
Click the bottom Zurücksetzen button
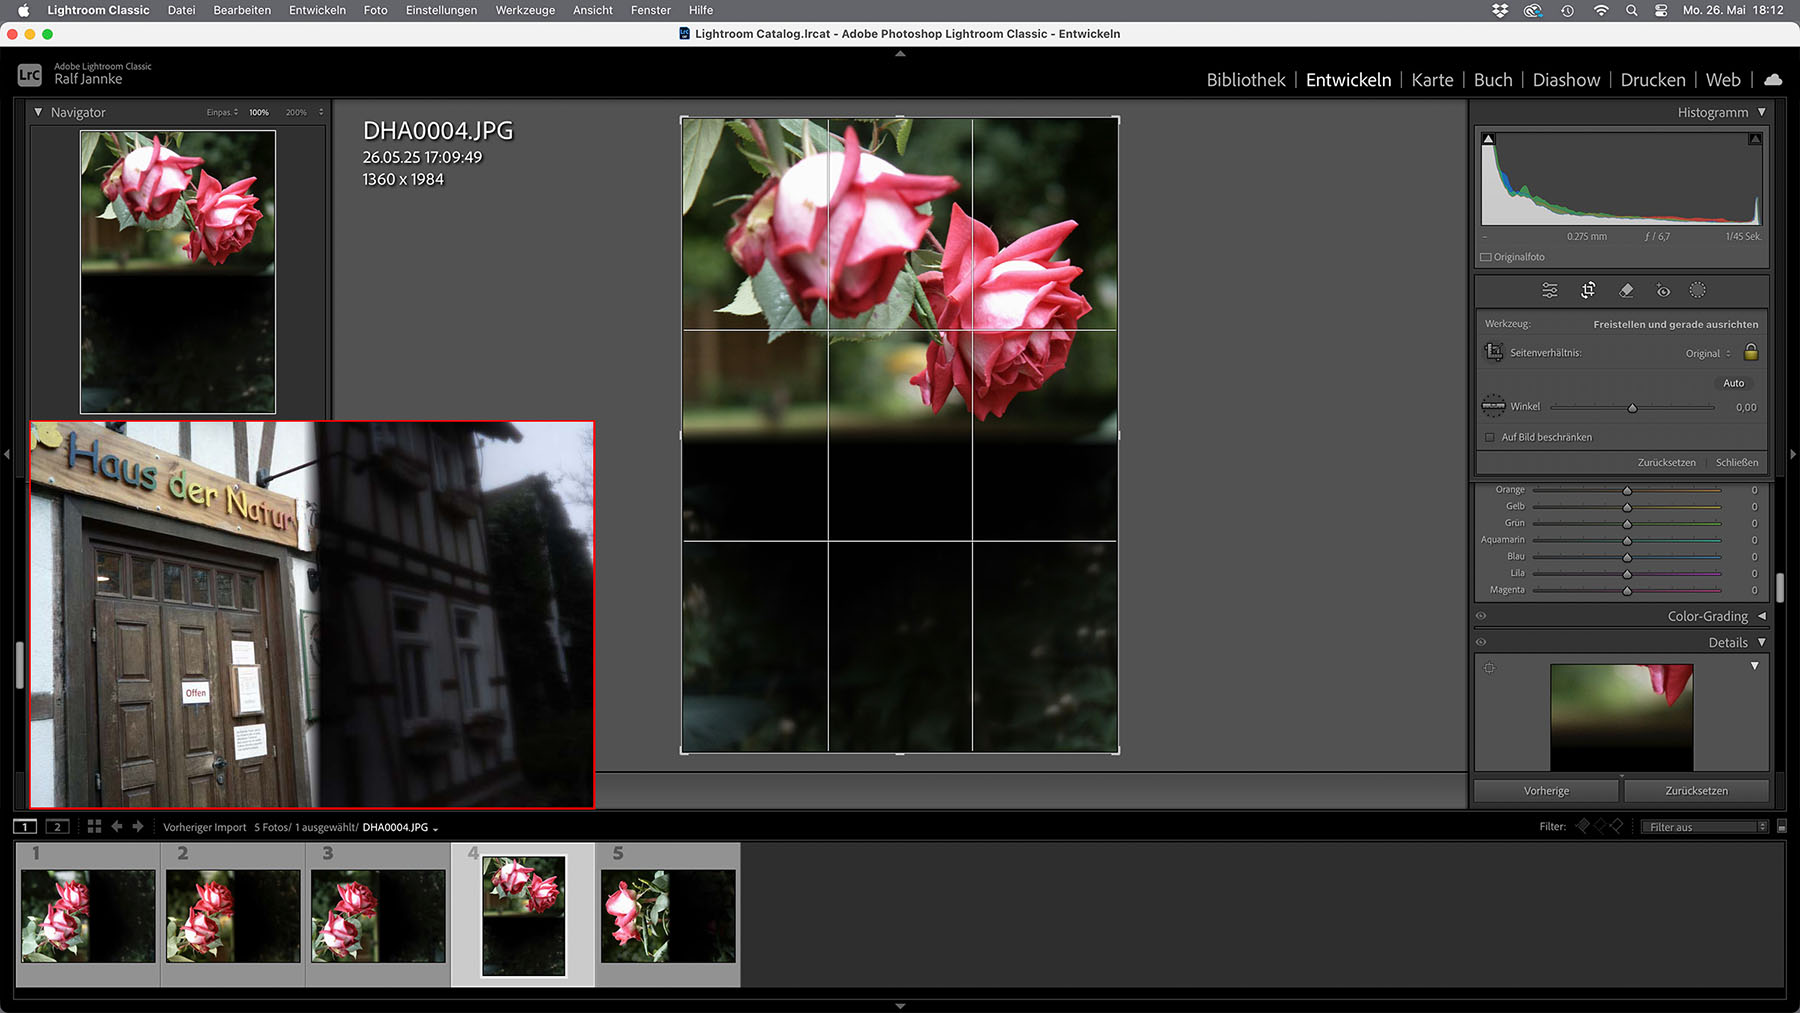pyautogui.click(x=1696, y=791)
